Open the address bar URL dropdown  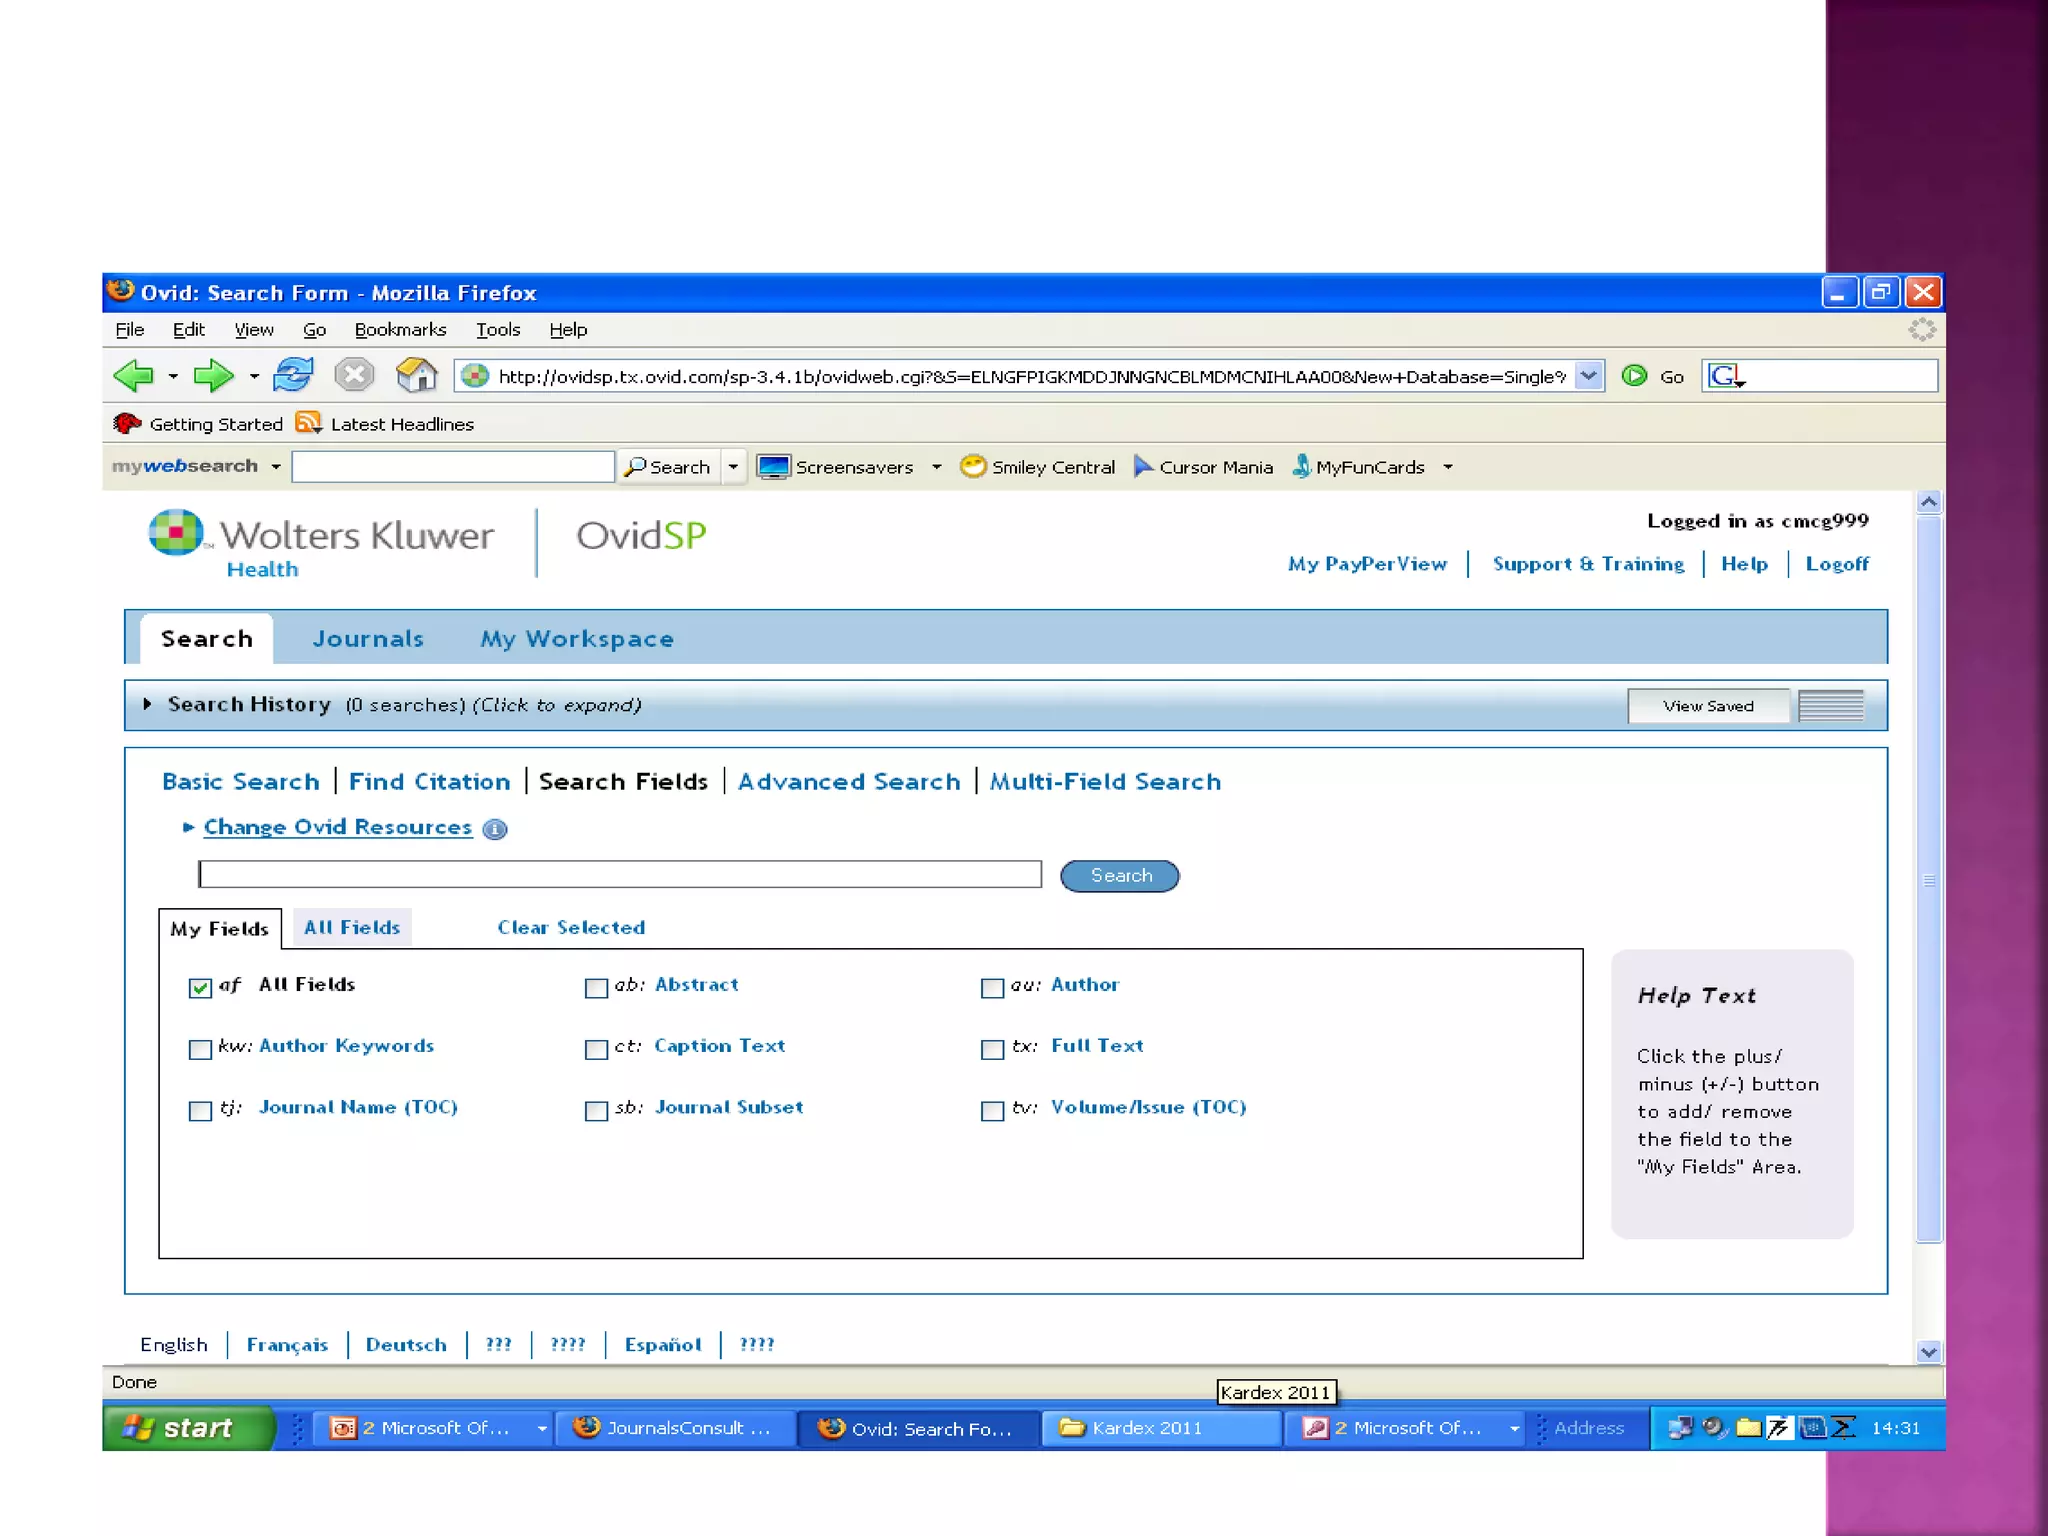[x=1588, y=376]
